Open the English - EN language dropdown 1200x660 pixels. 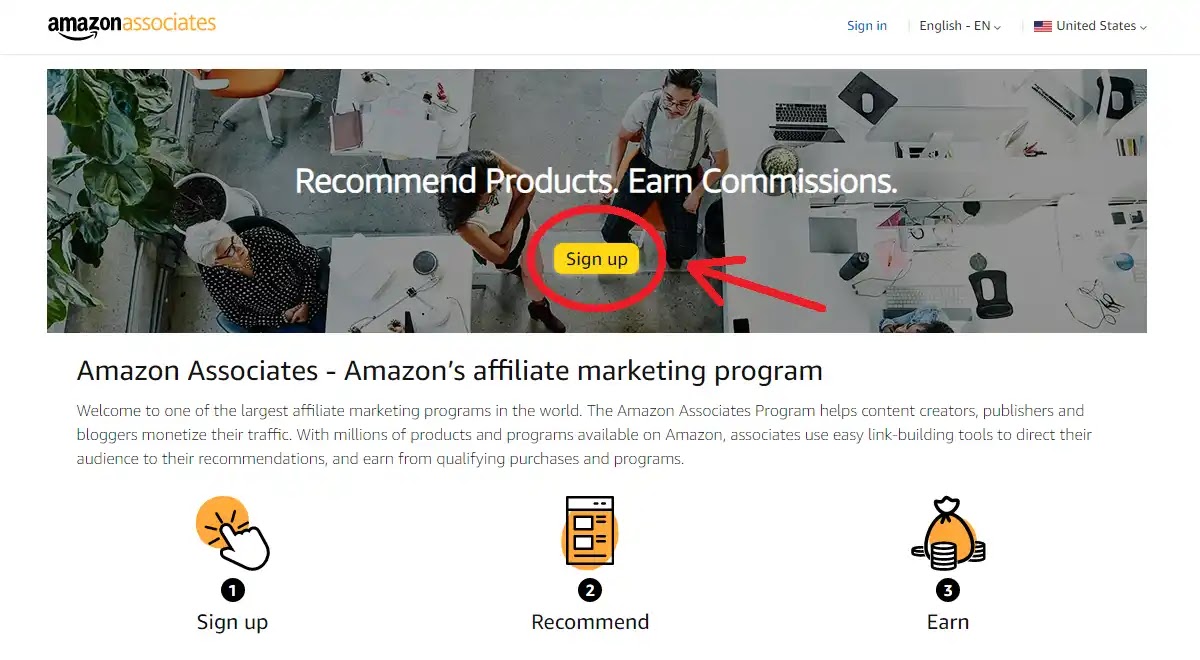[960, 26]
